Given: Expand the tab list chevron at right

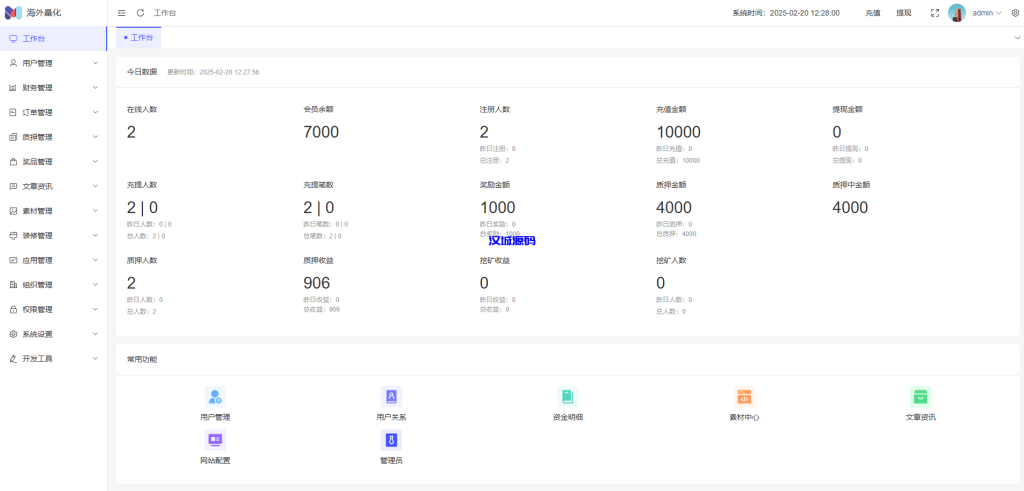Looking at the screenshot, I should click(x=1017, y=37).
